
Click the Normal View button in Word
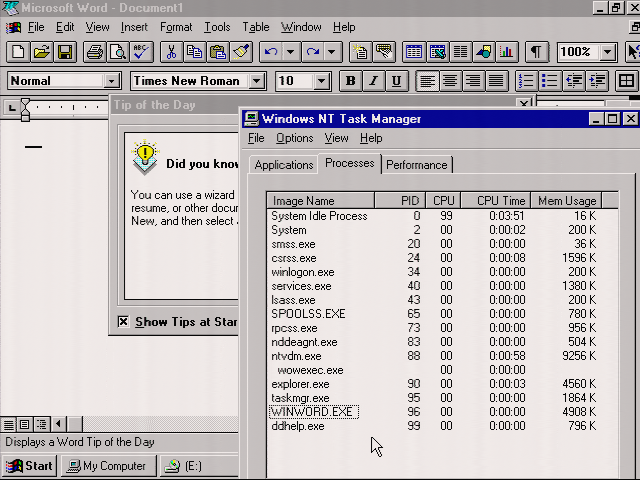(9, 424)
